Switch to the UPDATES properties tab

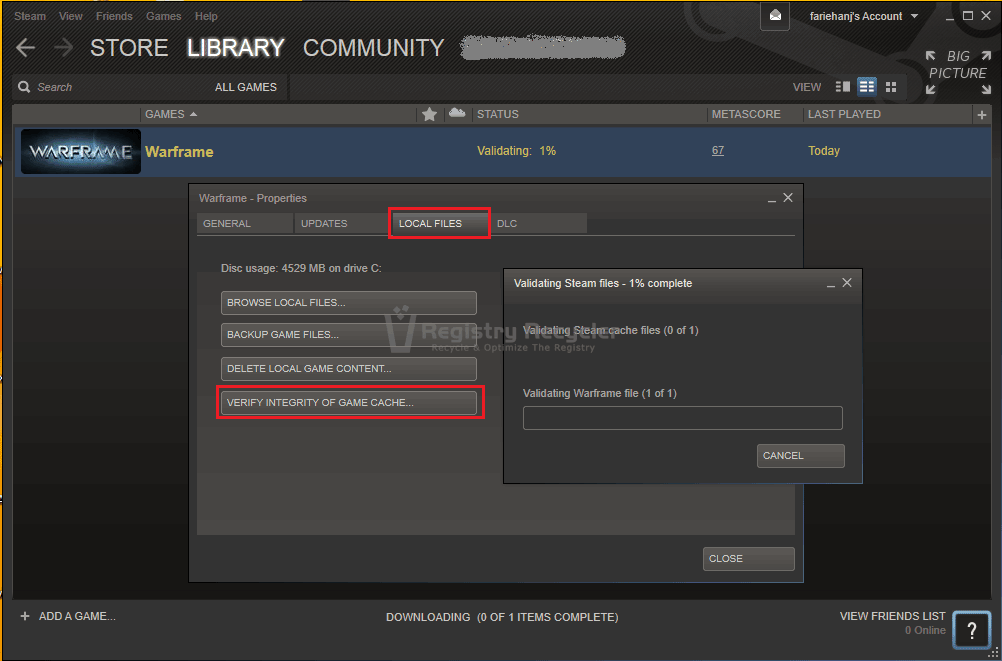pos(341,224)
